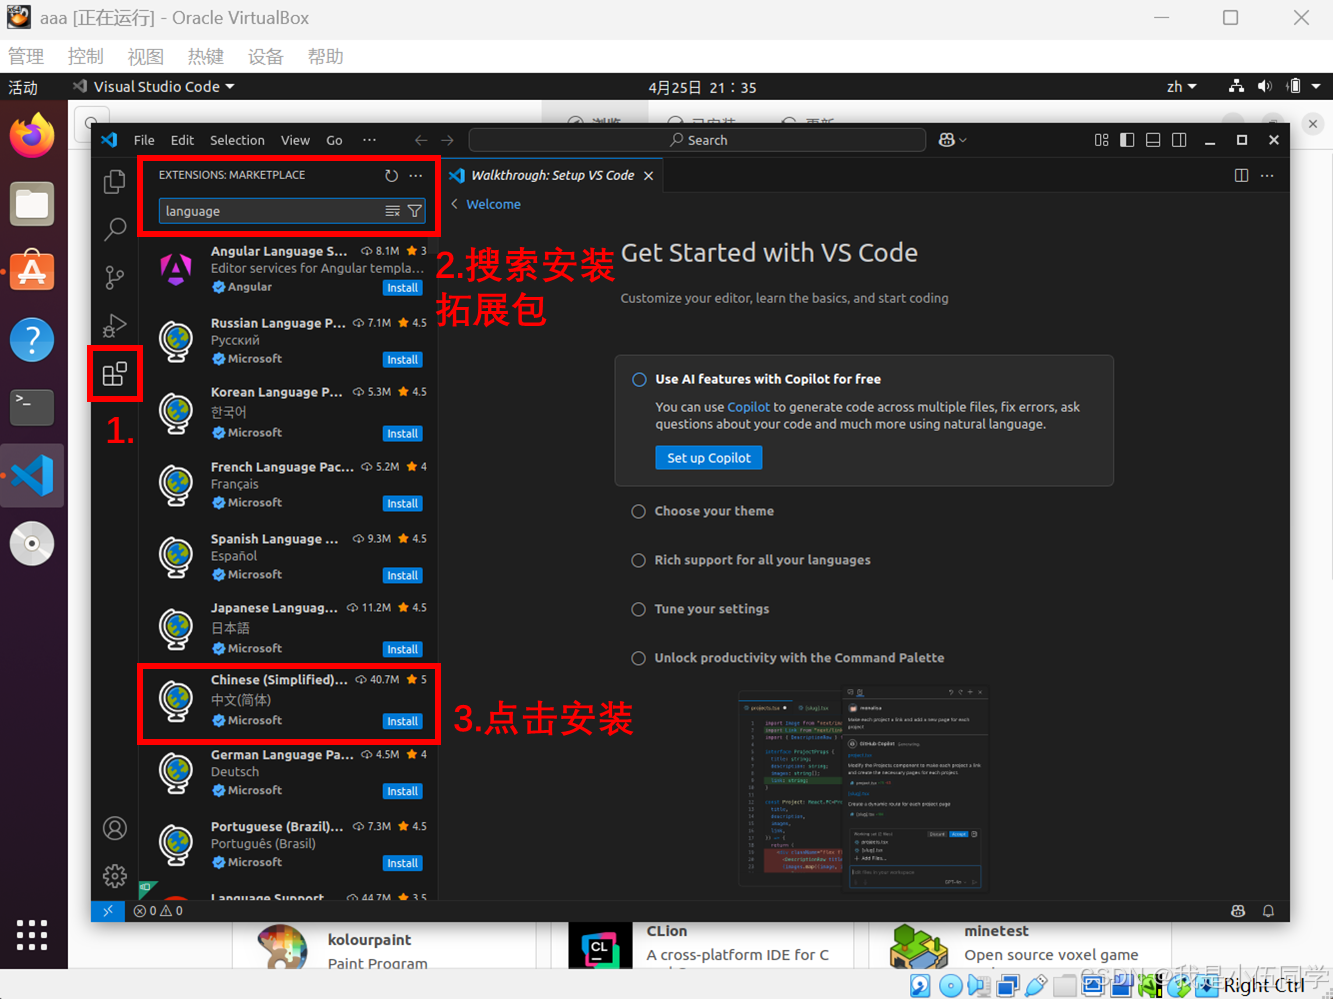Image resolution: width=1333 pixels, height=999 pixels.
Task: Open the Selection menu
Action: 237,140
